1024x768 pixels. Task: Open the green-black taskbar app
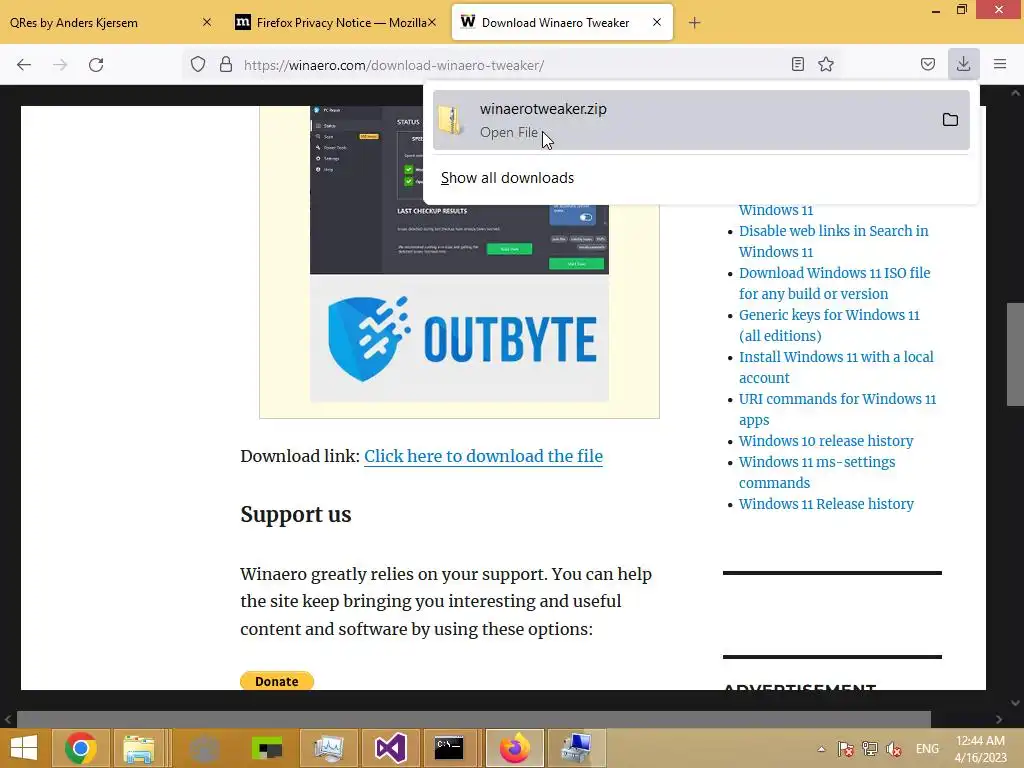pyautogui.click(x=267, y=748)
